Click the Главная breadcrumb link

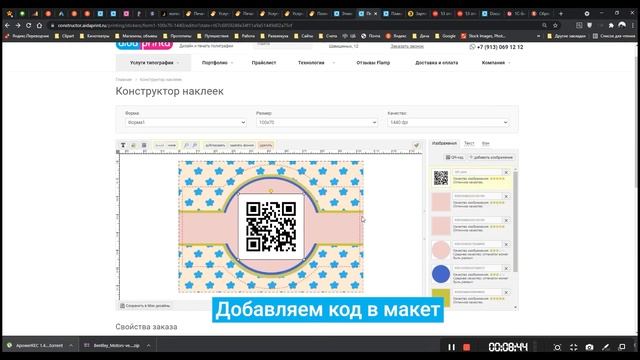[x=124, y=80]
